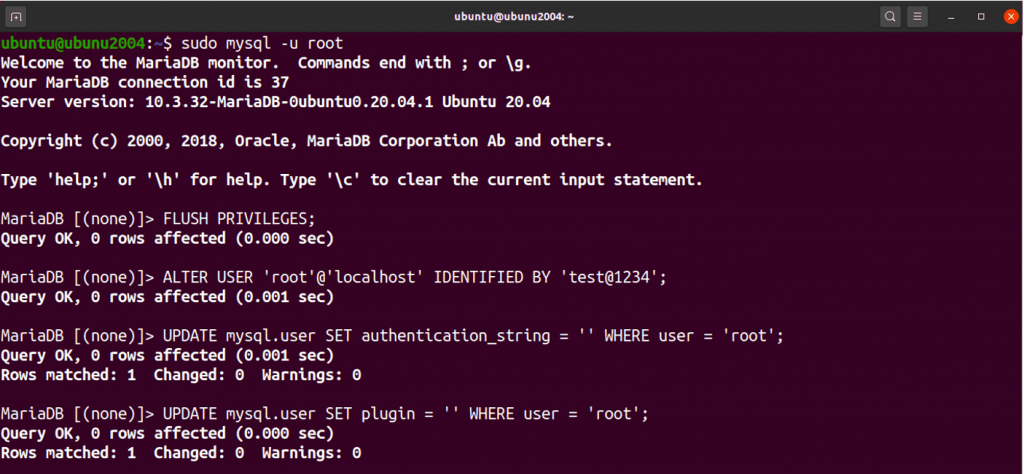Click the last 'Rows matched: 1' line

180,453
